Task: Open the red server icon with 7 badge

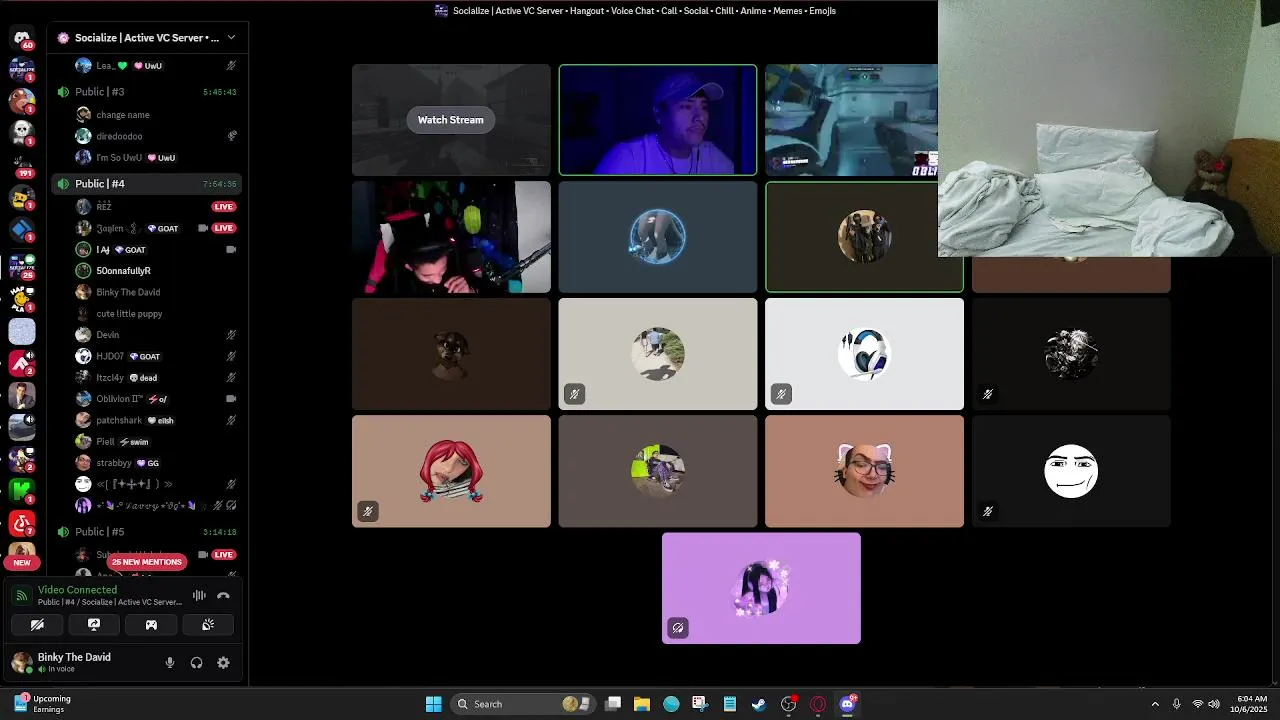Action: tap(22, 523)
